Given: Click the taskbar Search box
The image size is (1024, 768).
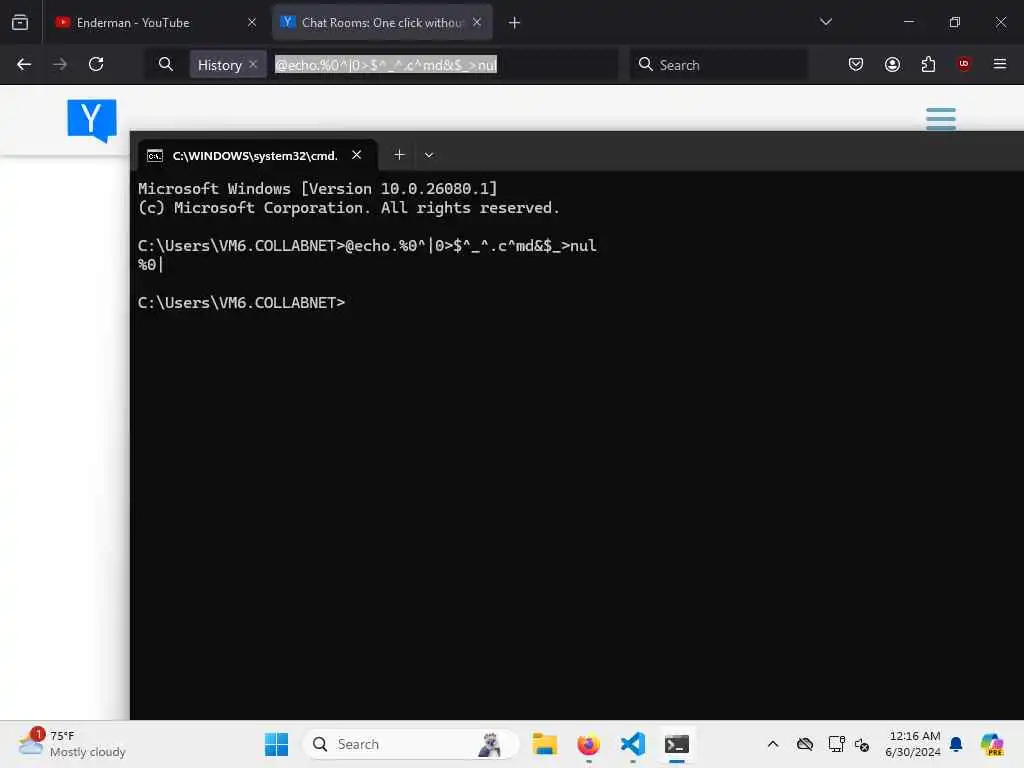Looking at the screenshot, I should [x=410, y=744].
